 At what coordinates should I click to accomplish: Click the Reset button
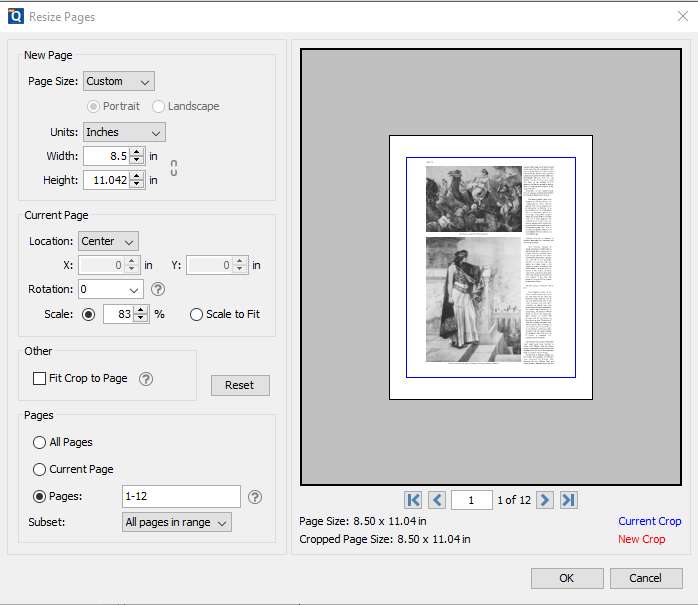coord(240,385)
